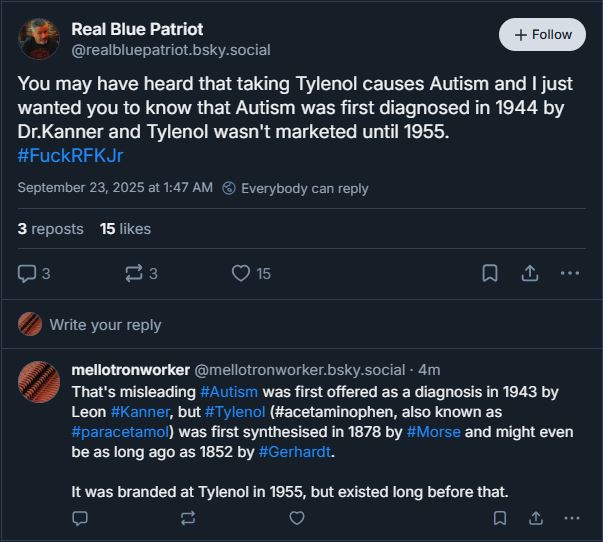Open the #FuckRFKJr hashtag
603x542 pixels.
(x=70, y=156)
